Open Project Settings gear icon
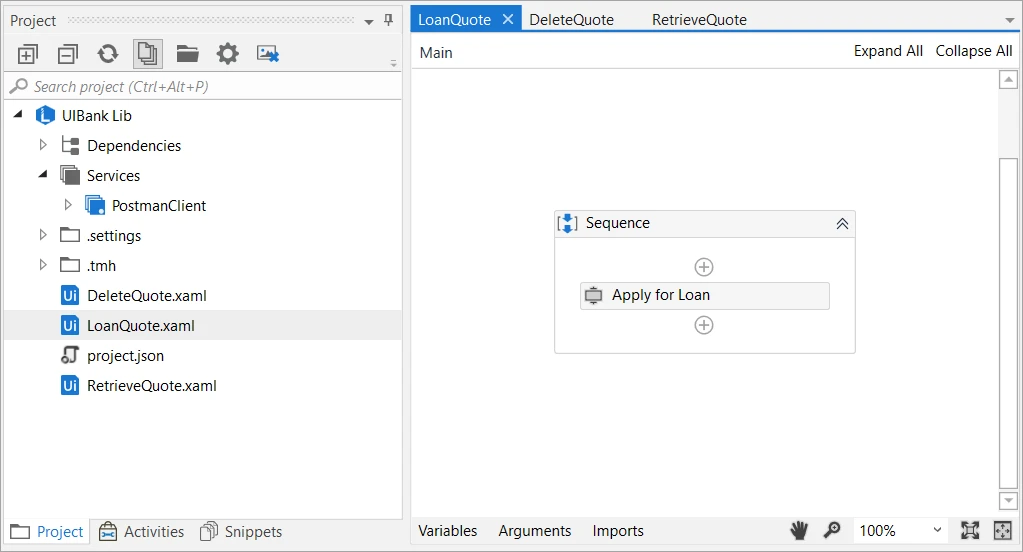Screen dimensions: 1023x552 coord(228,54)
